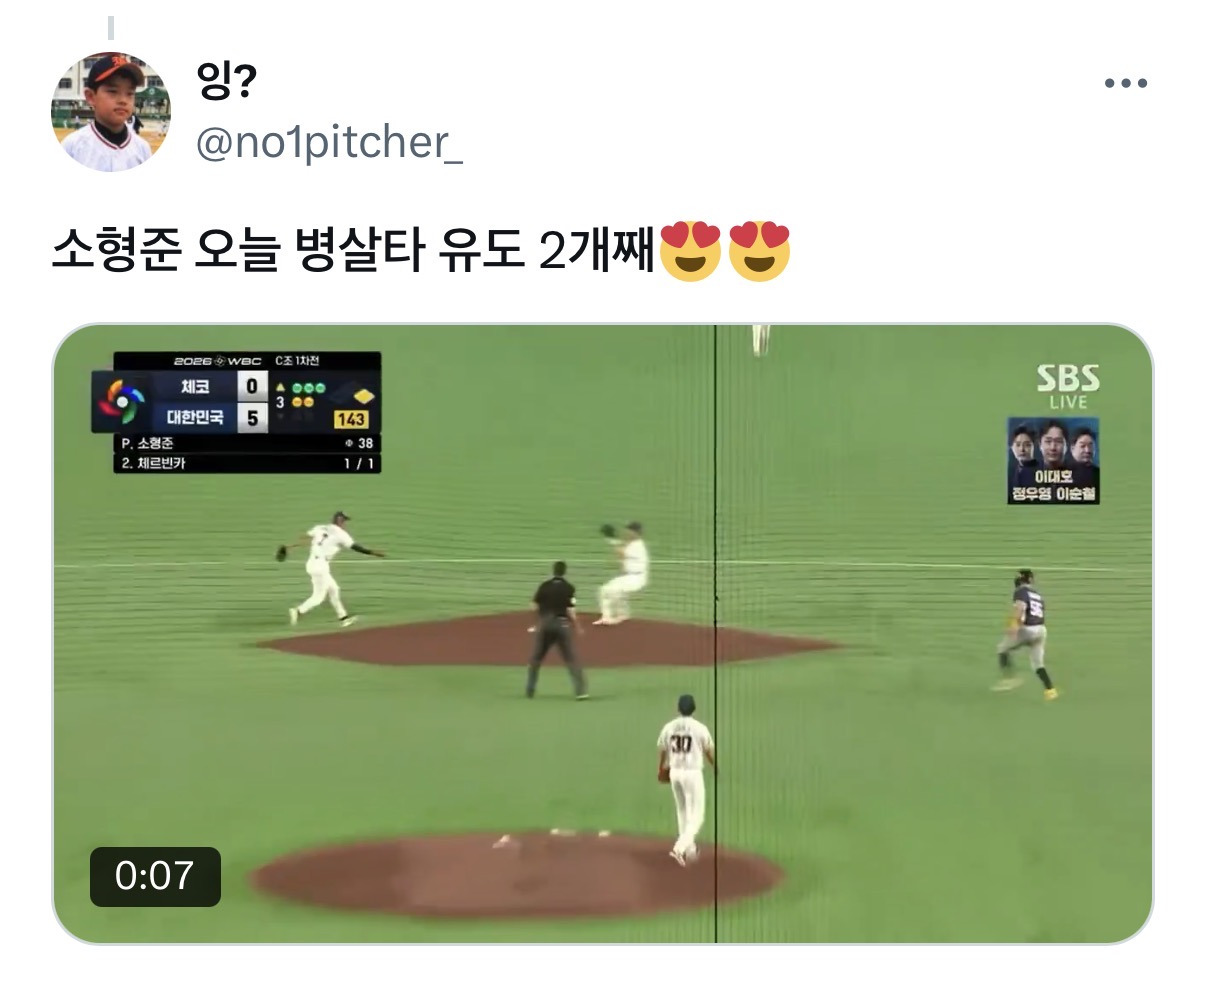
Task: Click the WBC logo on scoreboard
Action: pyautogui.click(x=120, y=402)
